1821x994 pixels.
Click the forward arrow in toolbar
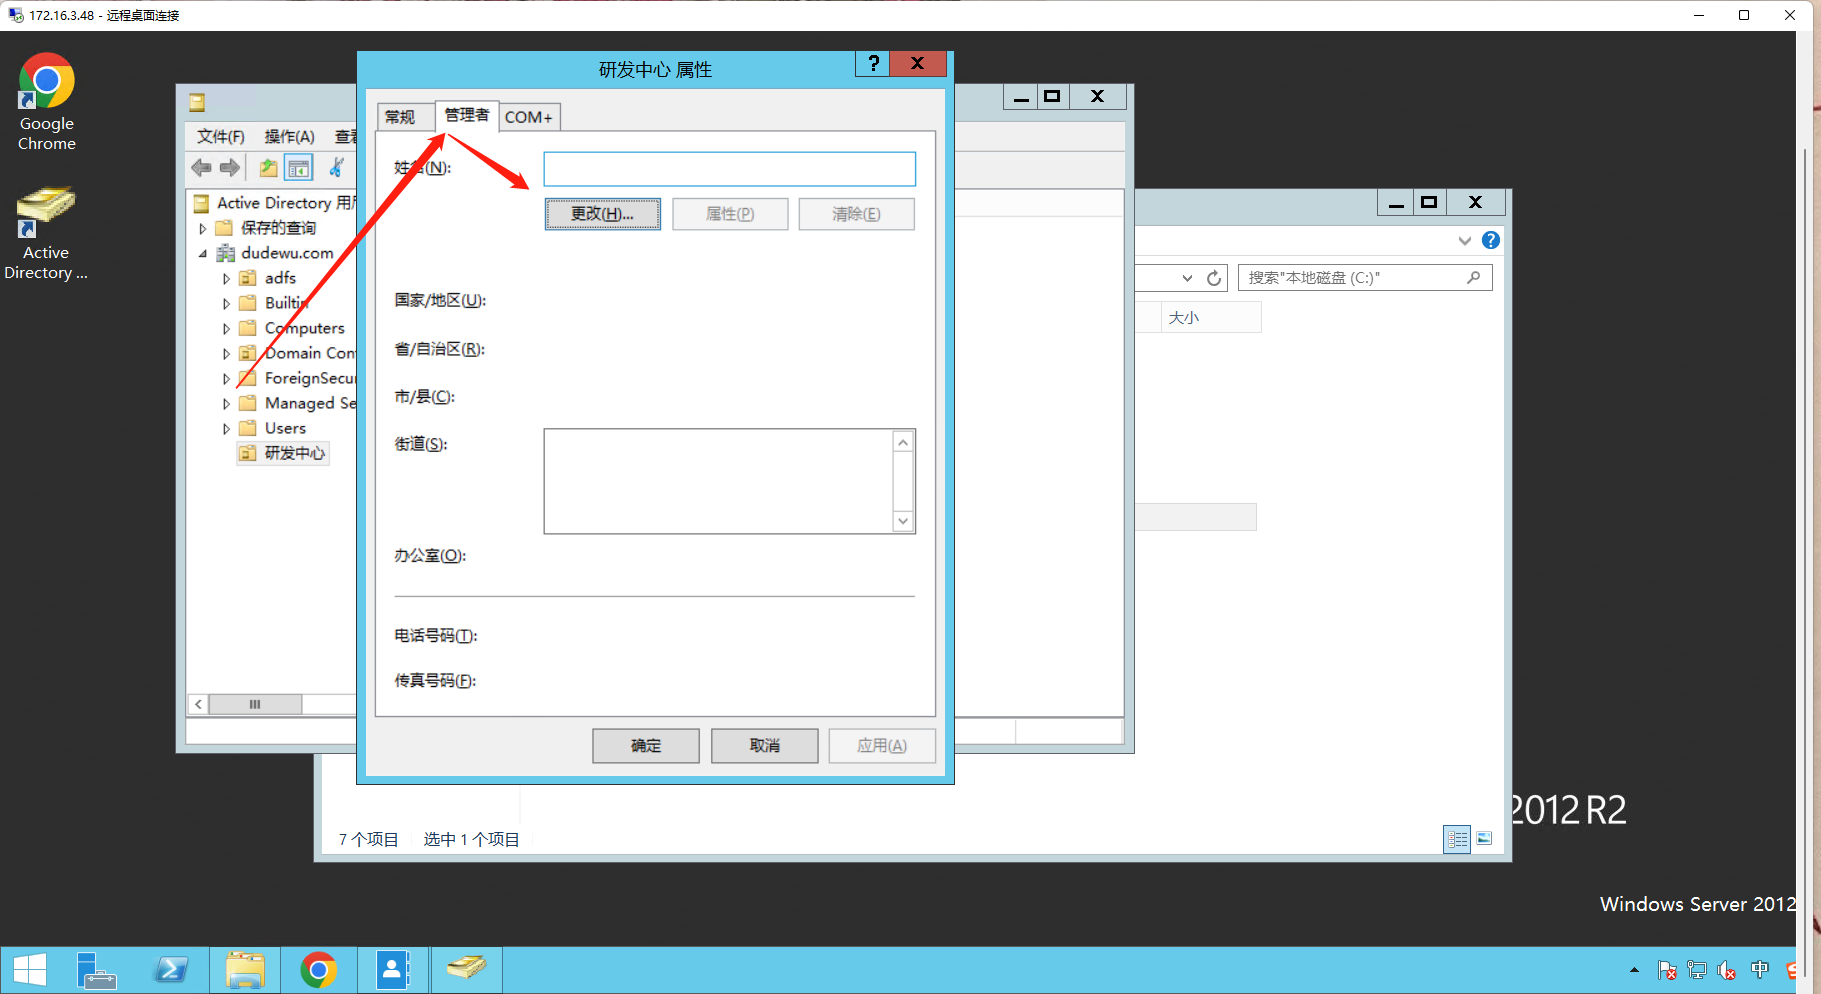tap(230, 168)
